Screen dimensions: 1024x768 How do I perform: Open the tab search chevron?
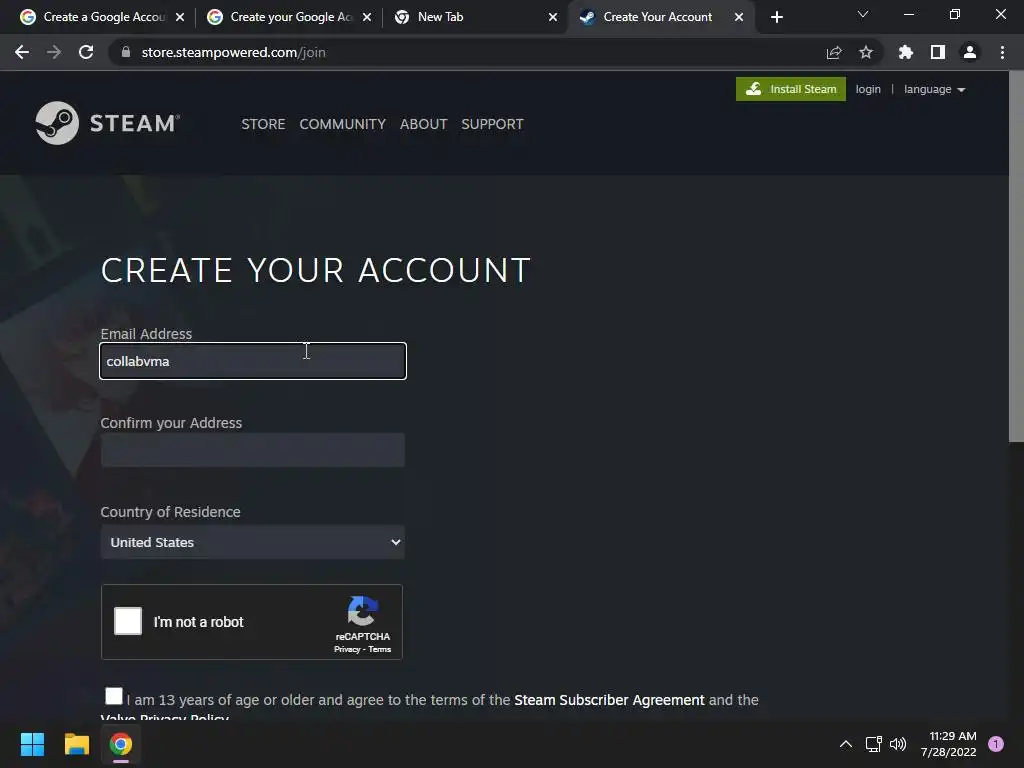(x=863, y=14)
